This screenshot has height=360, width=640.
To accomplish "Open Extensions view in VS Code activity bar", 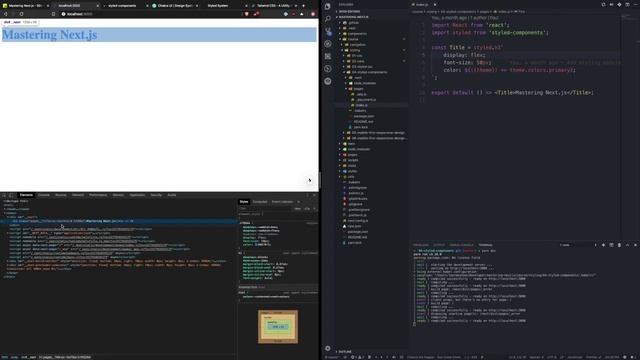I will [327, 56].
